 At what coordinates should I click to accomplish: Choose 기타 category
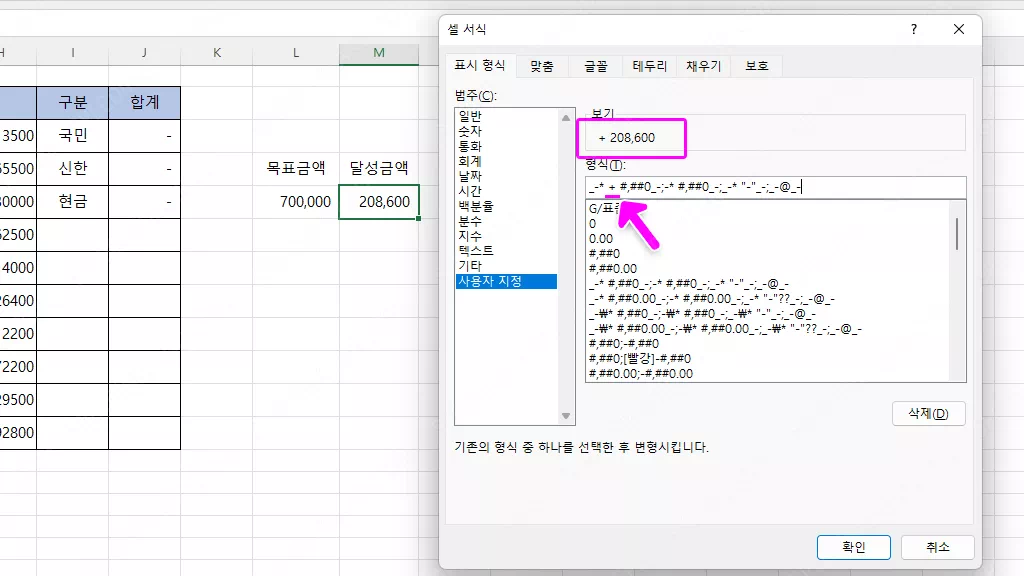coord(506,266)
